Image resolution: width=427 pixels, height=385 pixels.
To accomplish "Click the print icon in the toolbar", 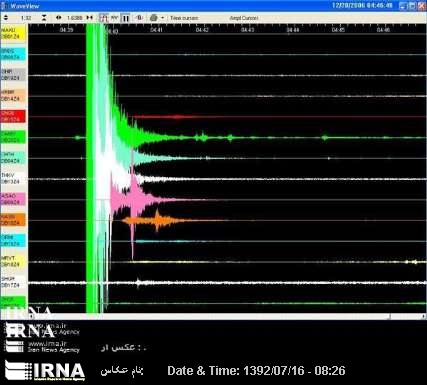I will point(153,18).
